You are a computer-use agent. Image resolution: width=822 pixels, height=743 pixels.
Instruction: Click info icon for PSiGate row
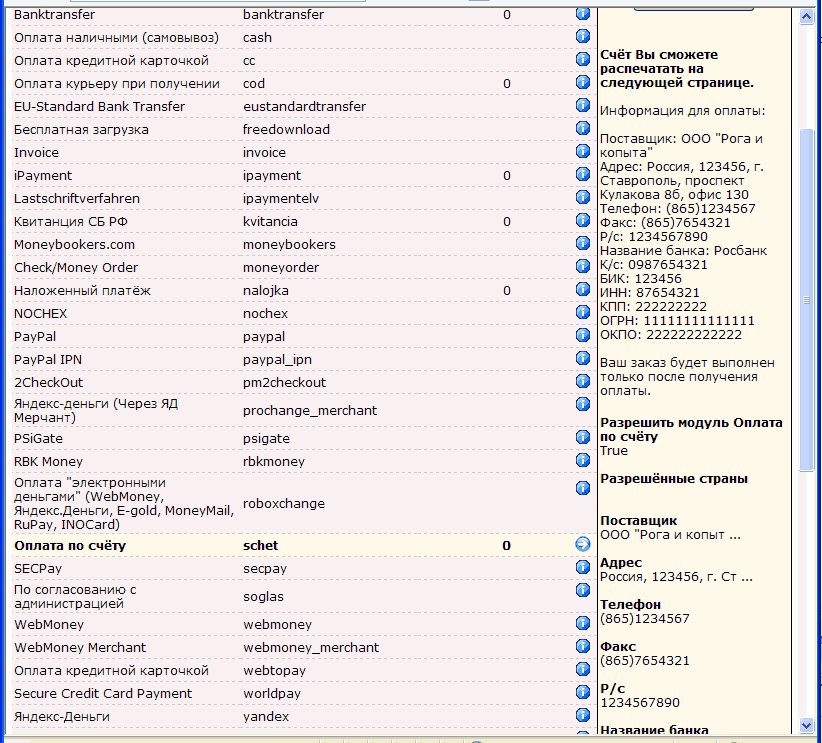click(582, 437)
